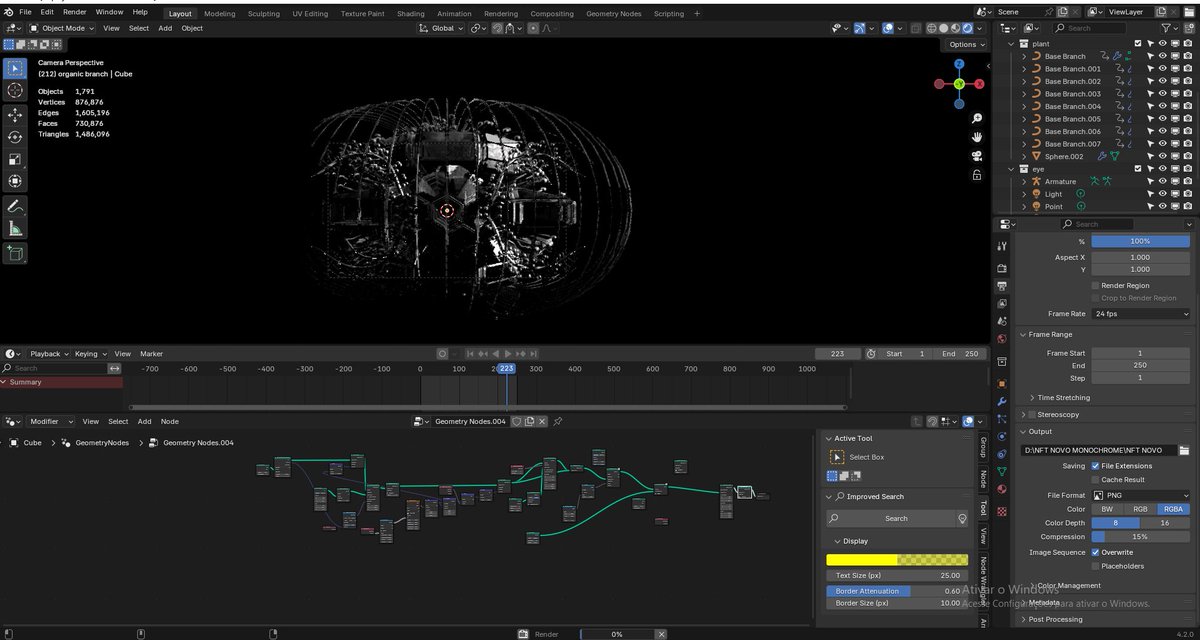Browse output path folder icon

point(1184,450)
